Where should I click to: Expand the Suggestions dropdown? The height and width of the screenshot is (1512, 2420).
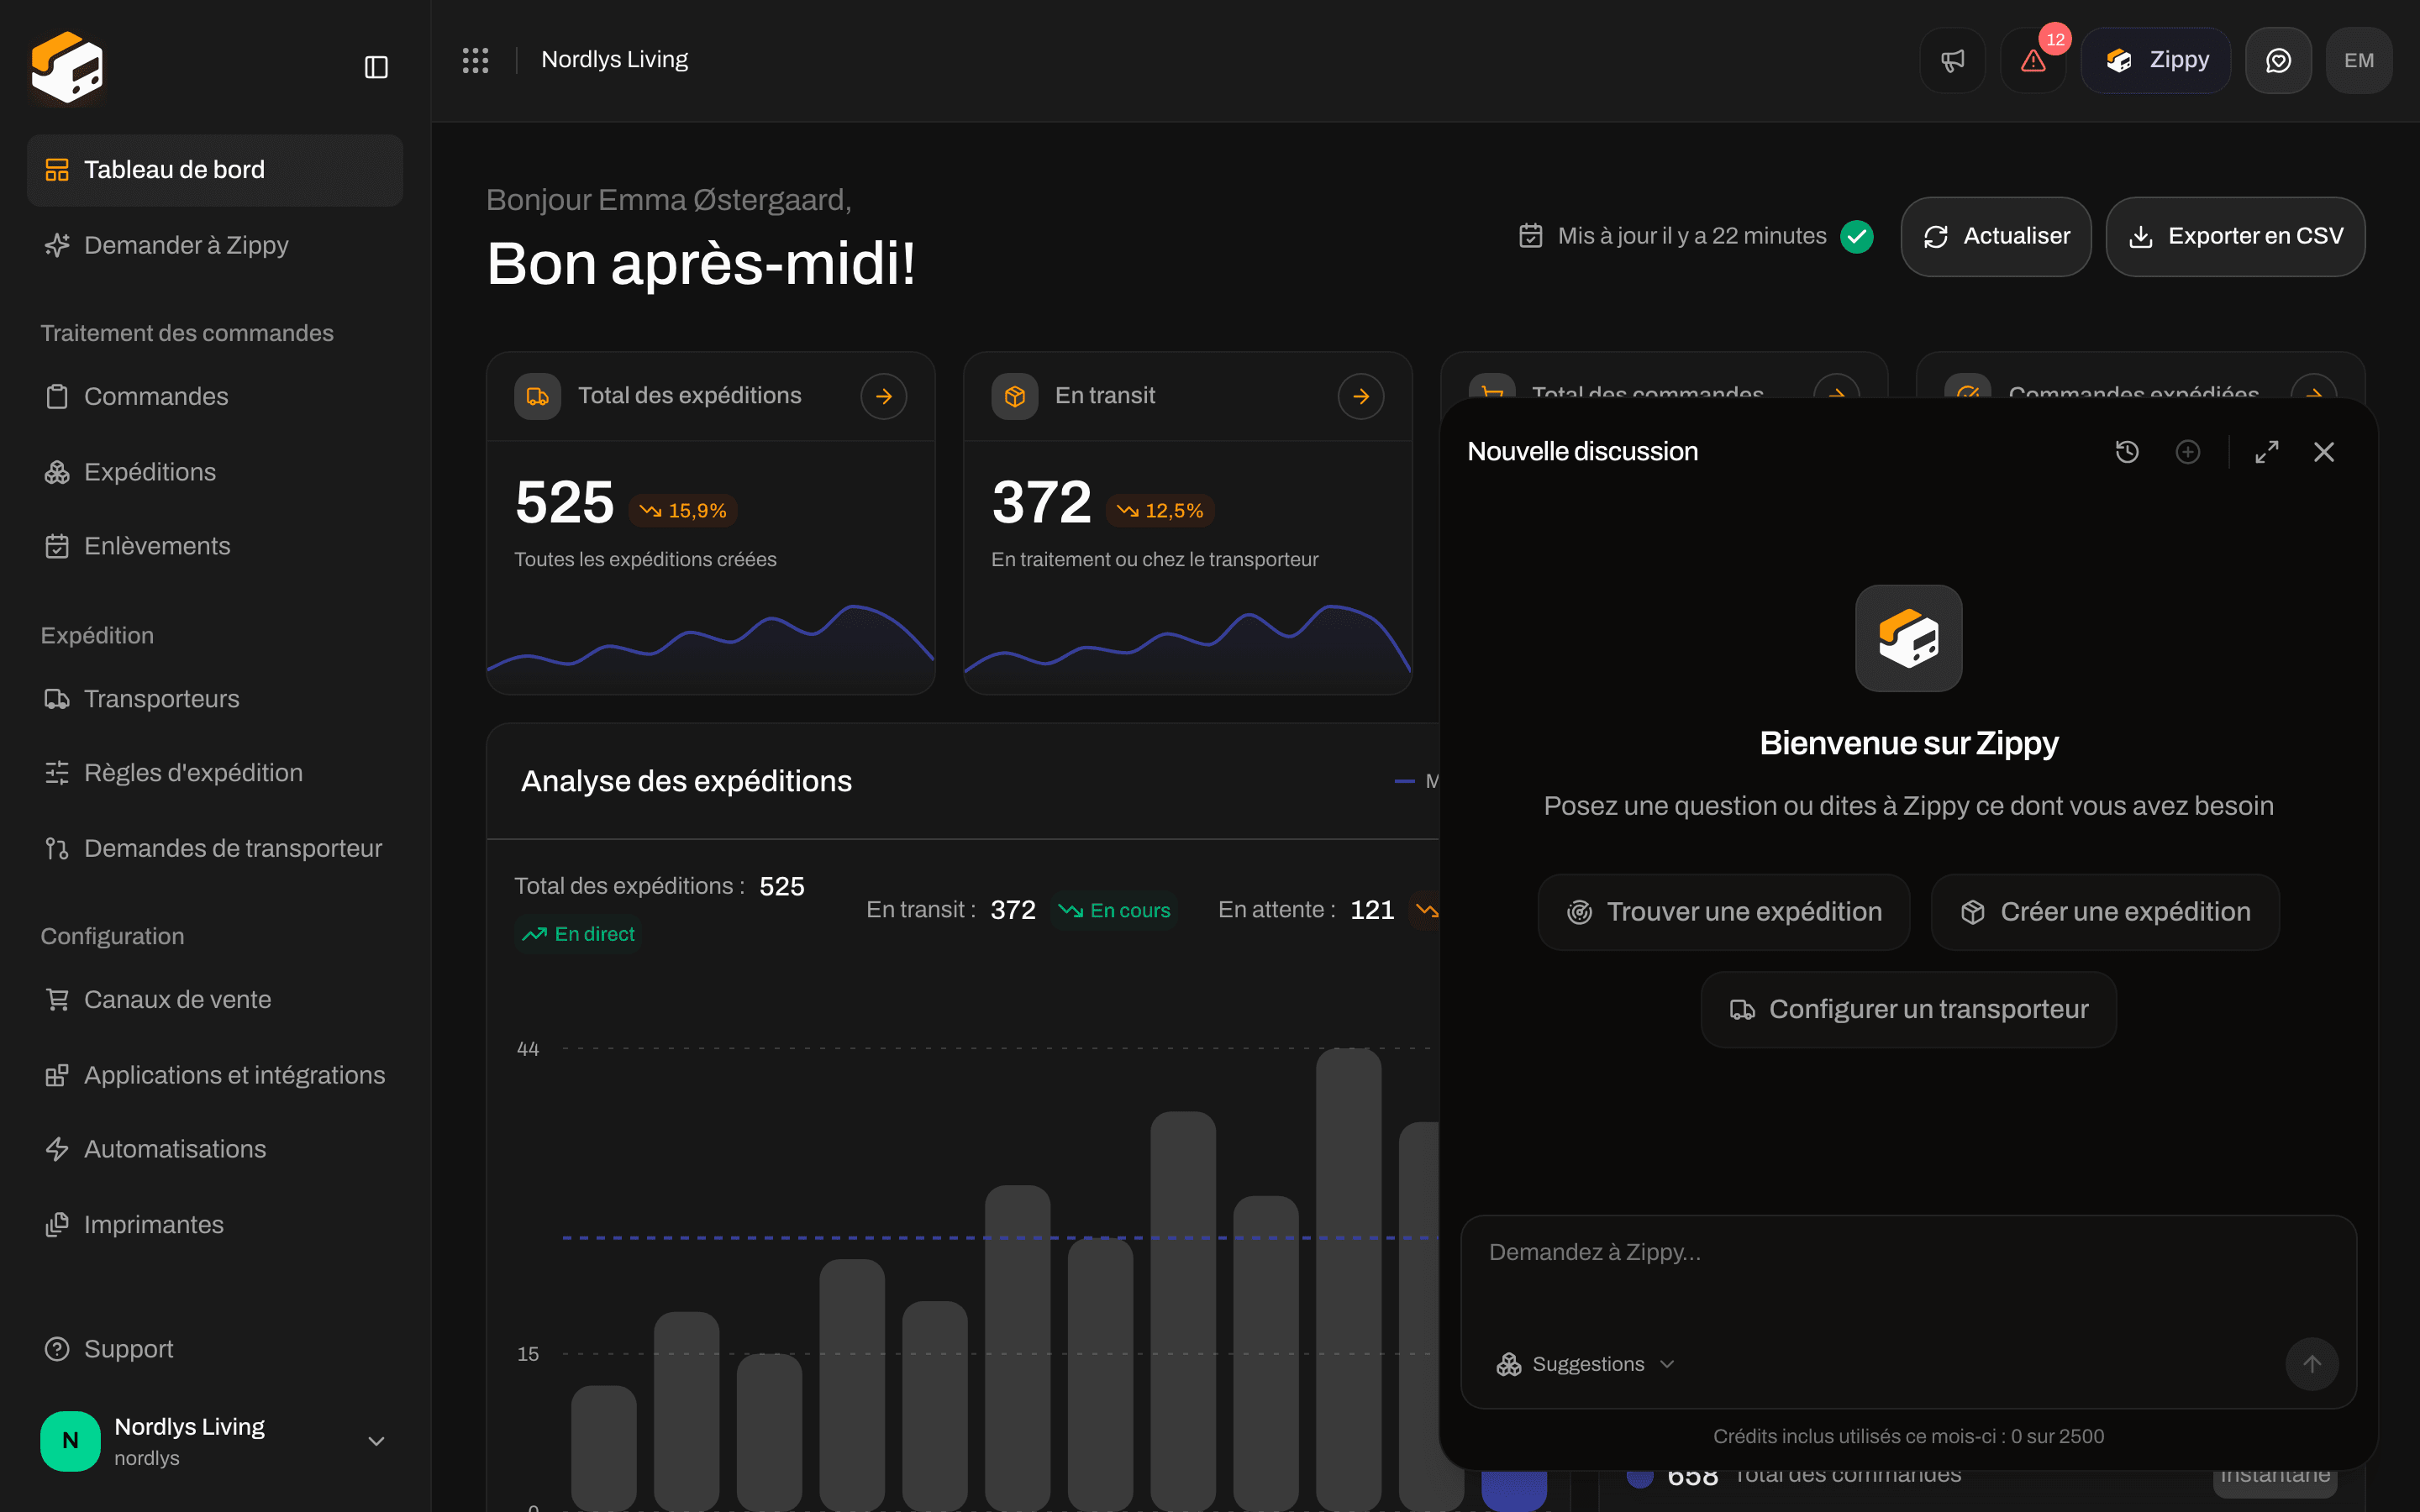[1585, 1364]
